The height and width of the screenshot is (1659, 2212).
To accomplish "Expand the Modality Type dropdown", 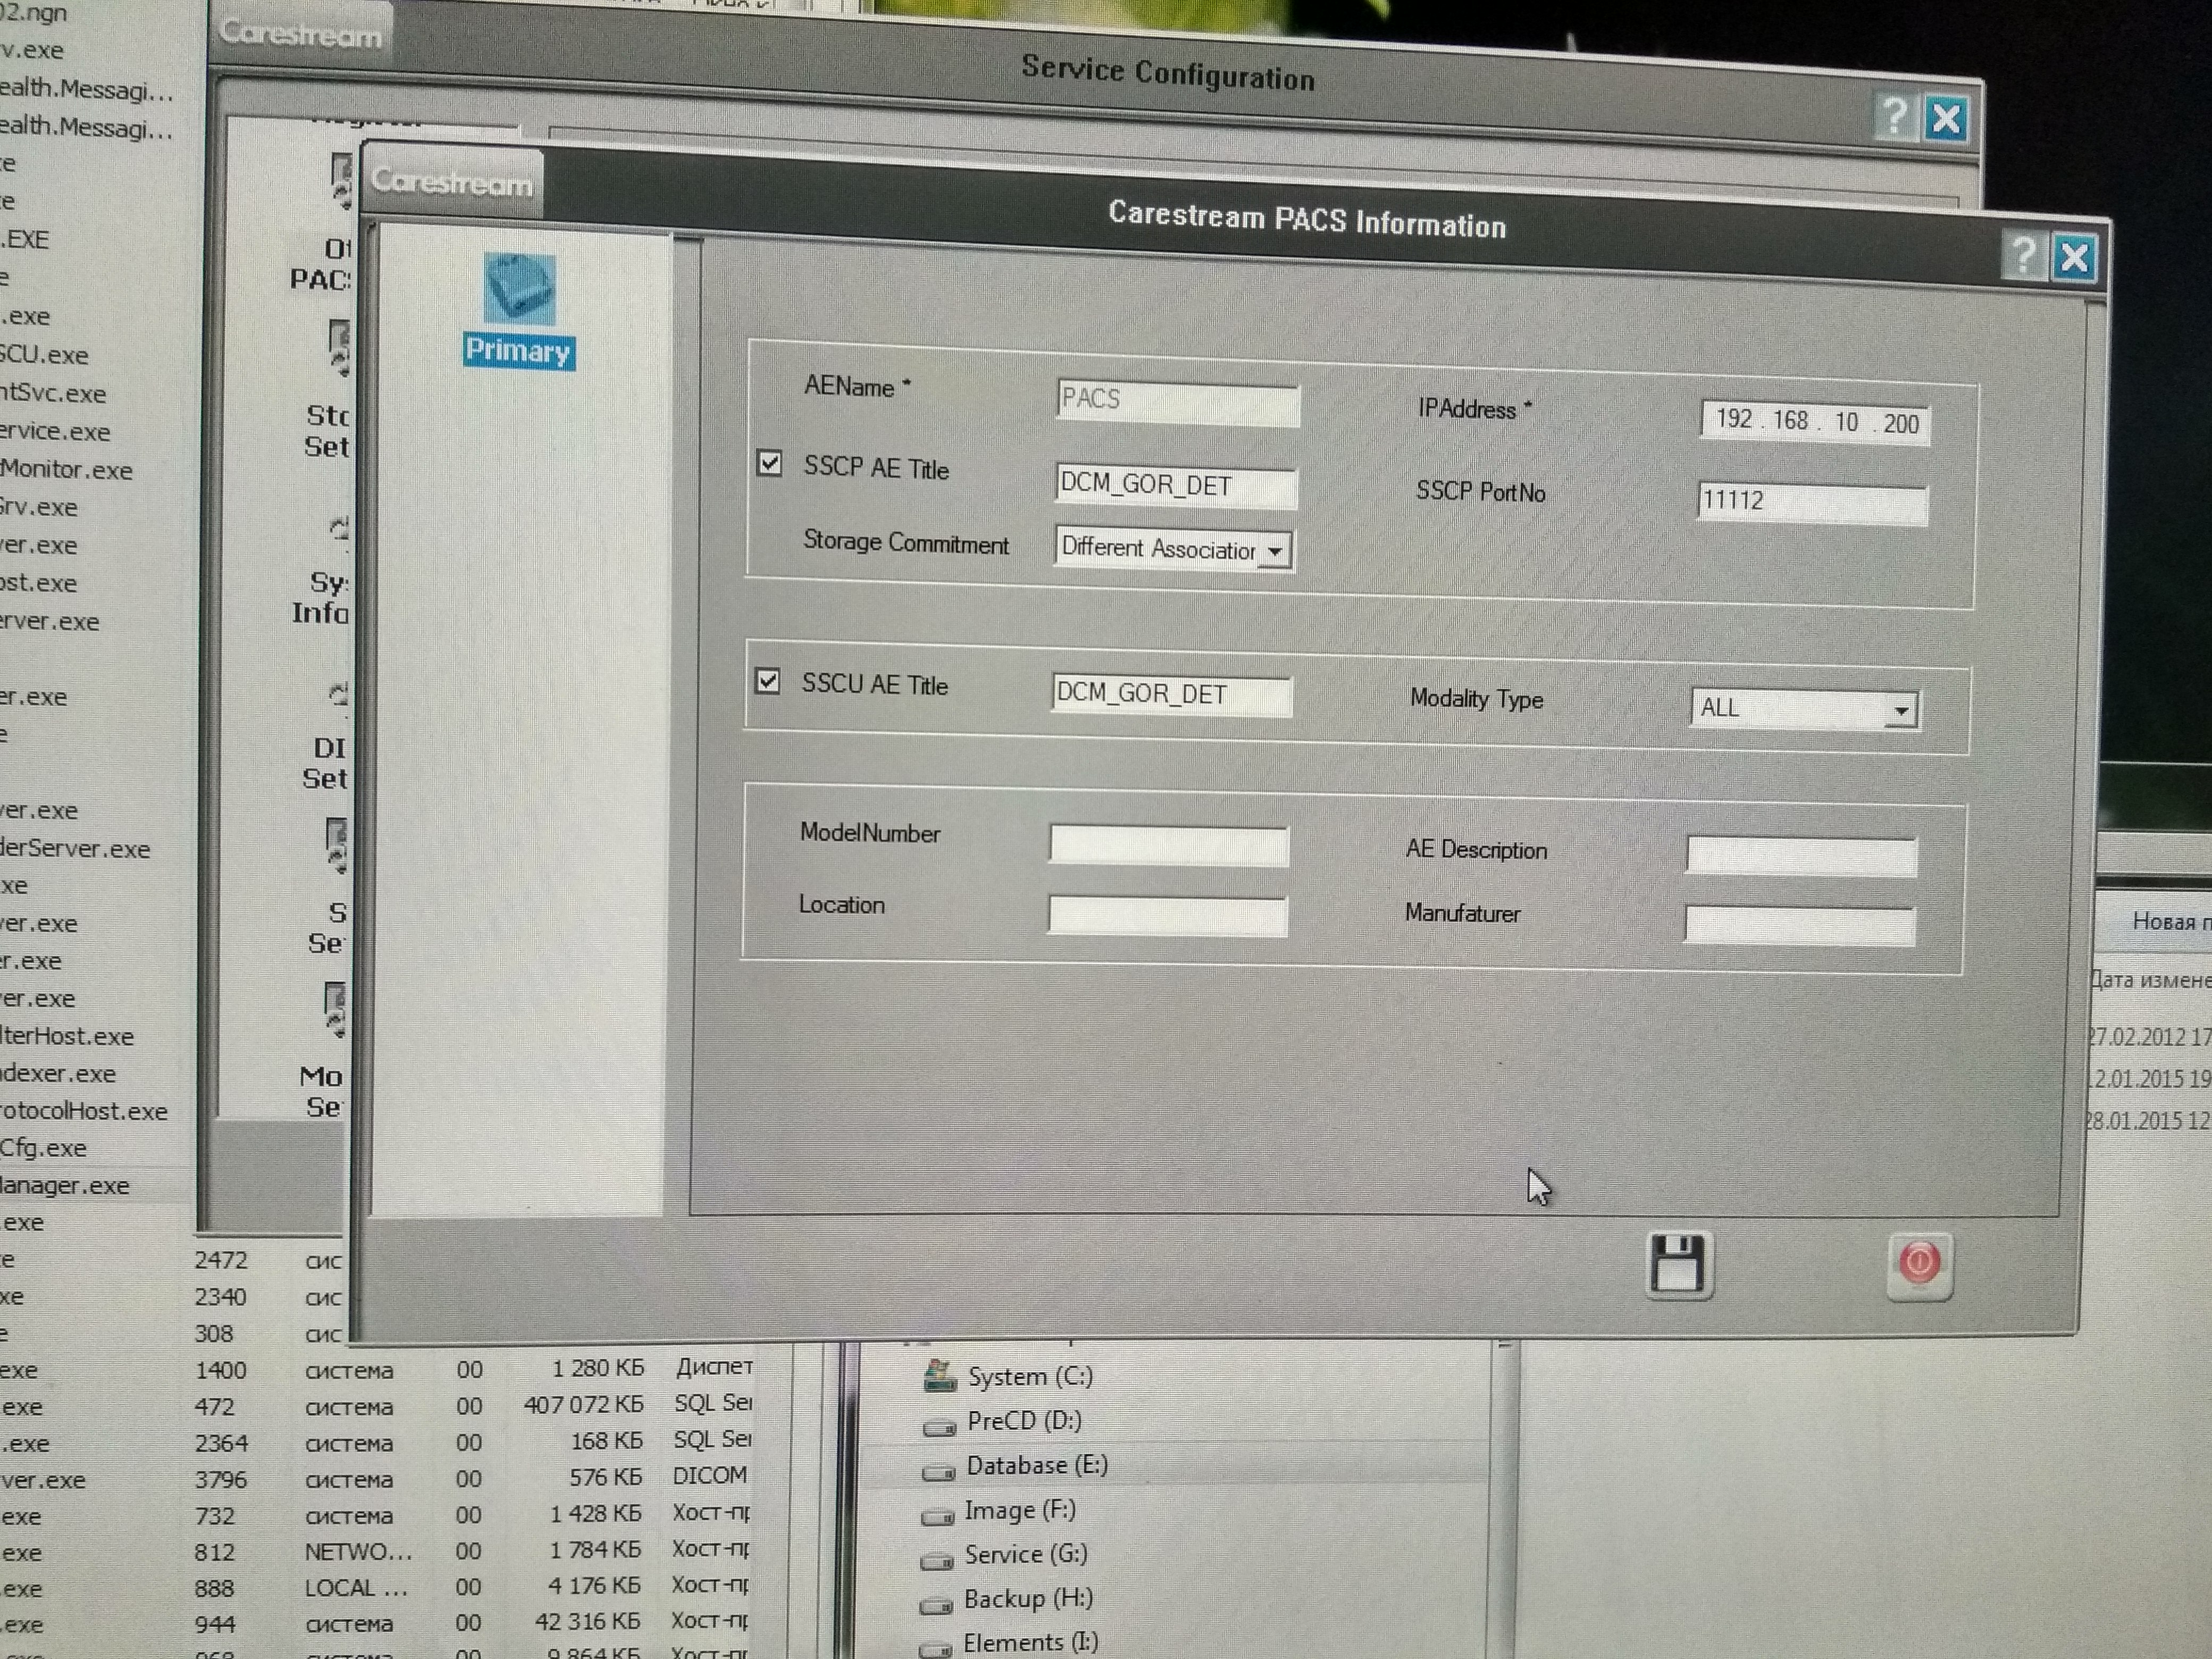I will point(1900,711).
